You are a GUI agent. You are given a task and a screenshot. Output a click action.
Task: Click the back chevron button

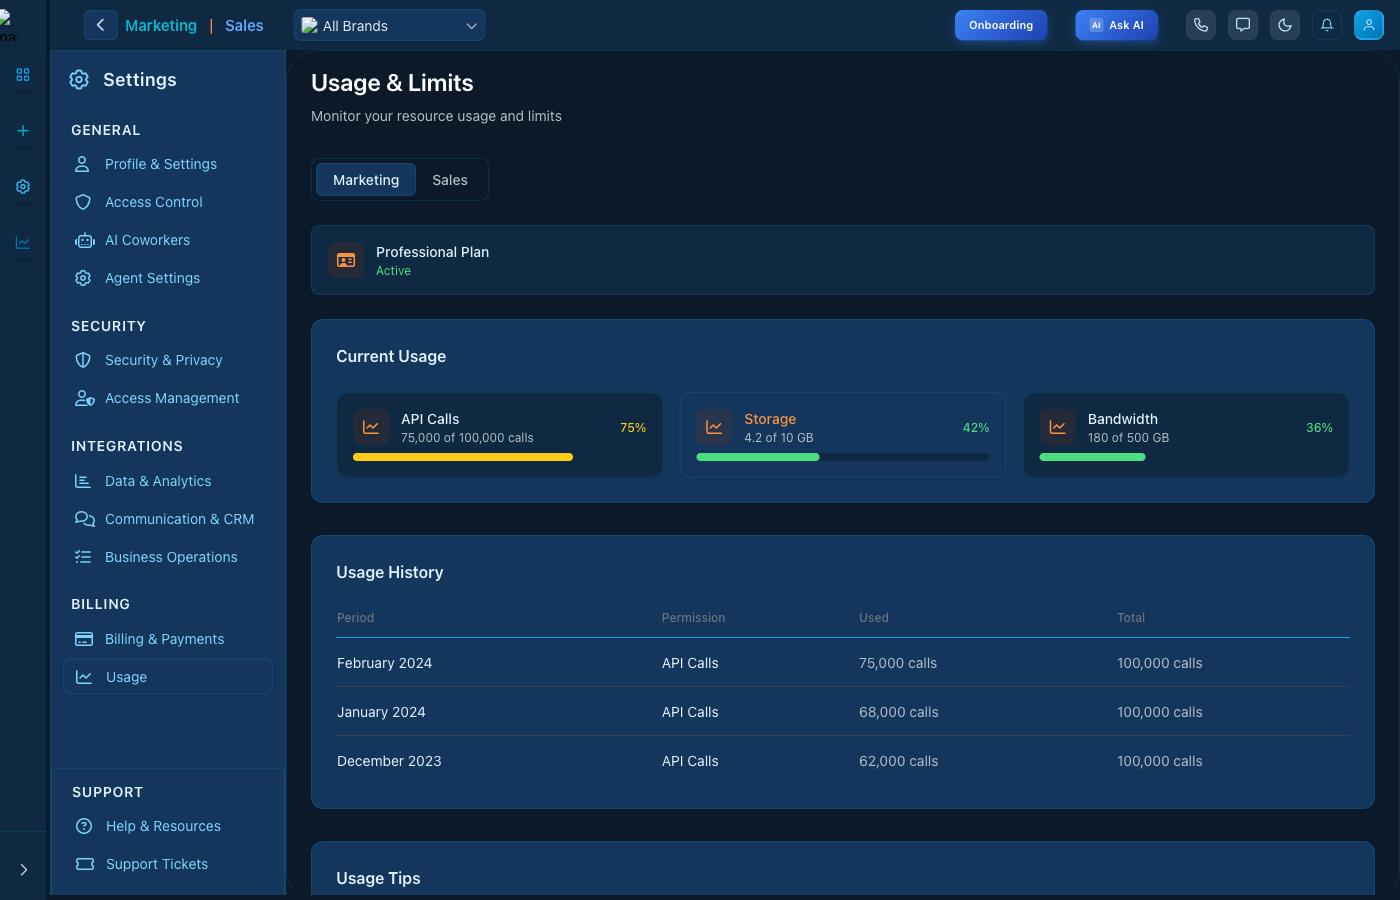(x=100, y=25)
